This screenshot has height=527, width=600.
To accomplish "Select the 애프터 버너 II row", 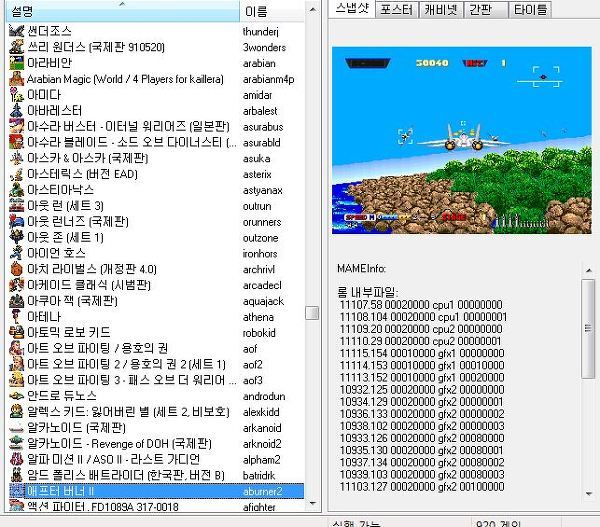I will pyautogui.click(x=156, y=491).
